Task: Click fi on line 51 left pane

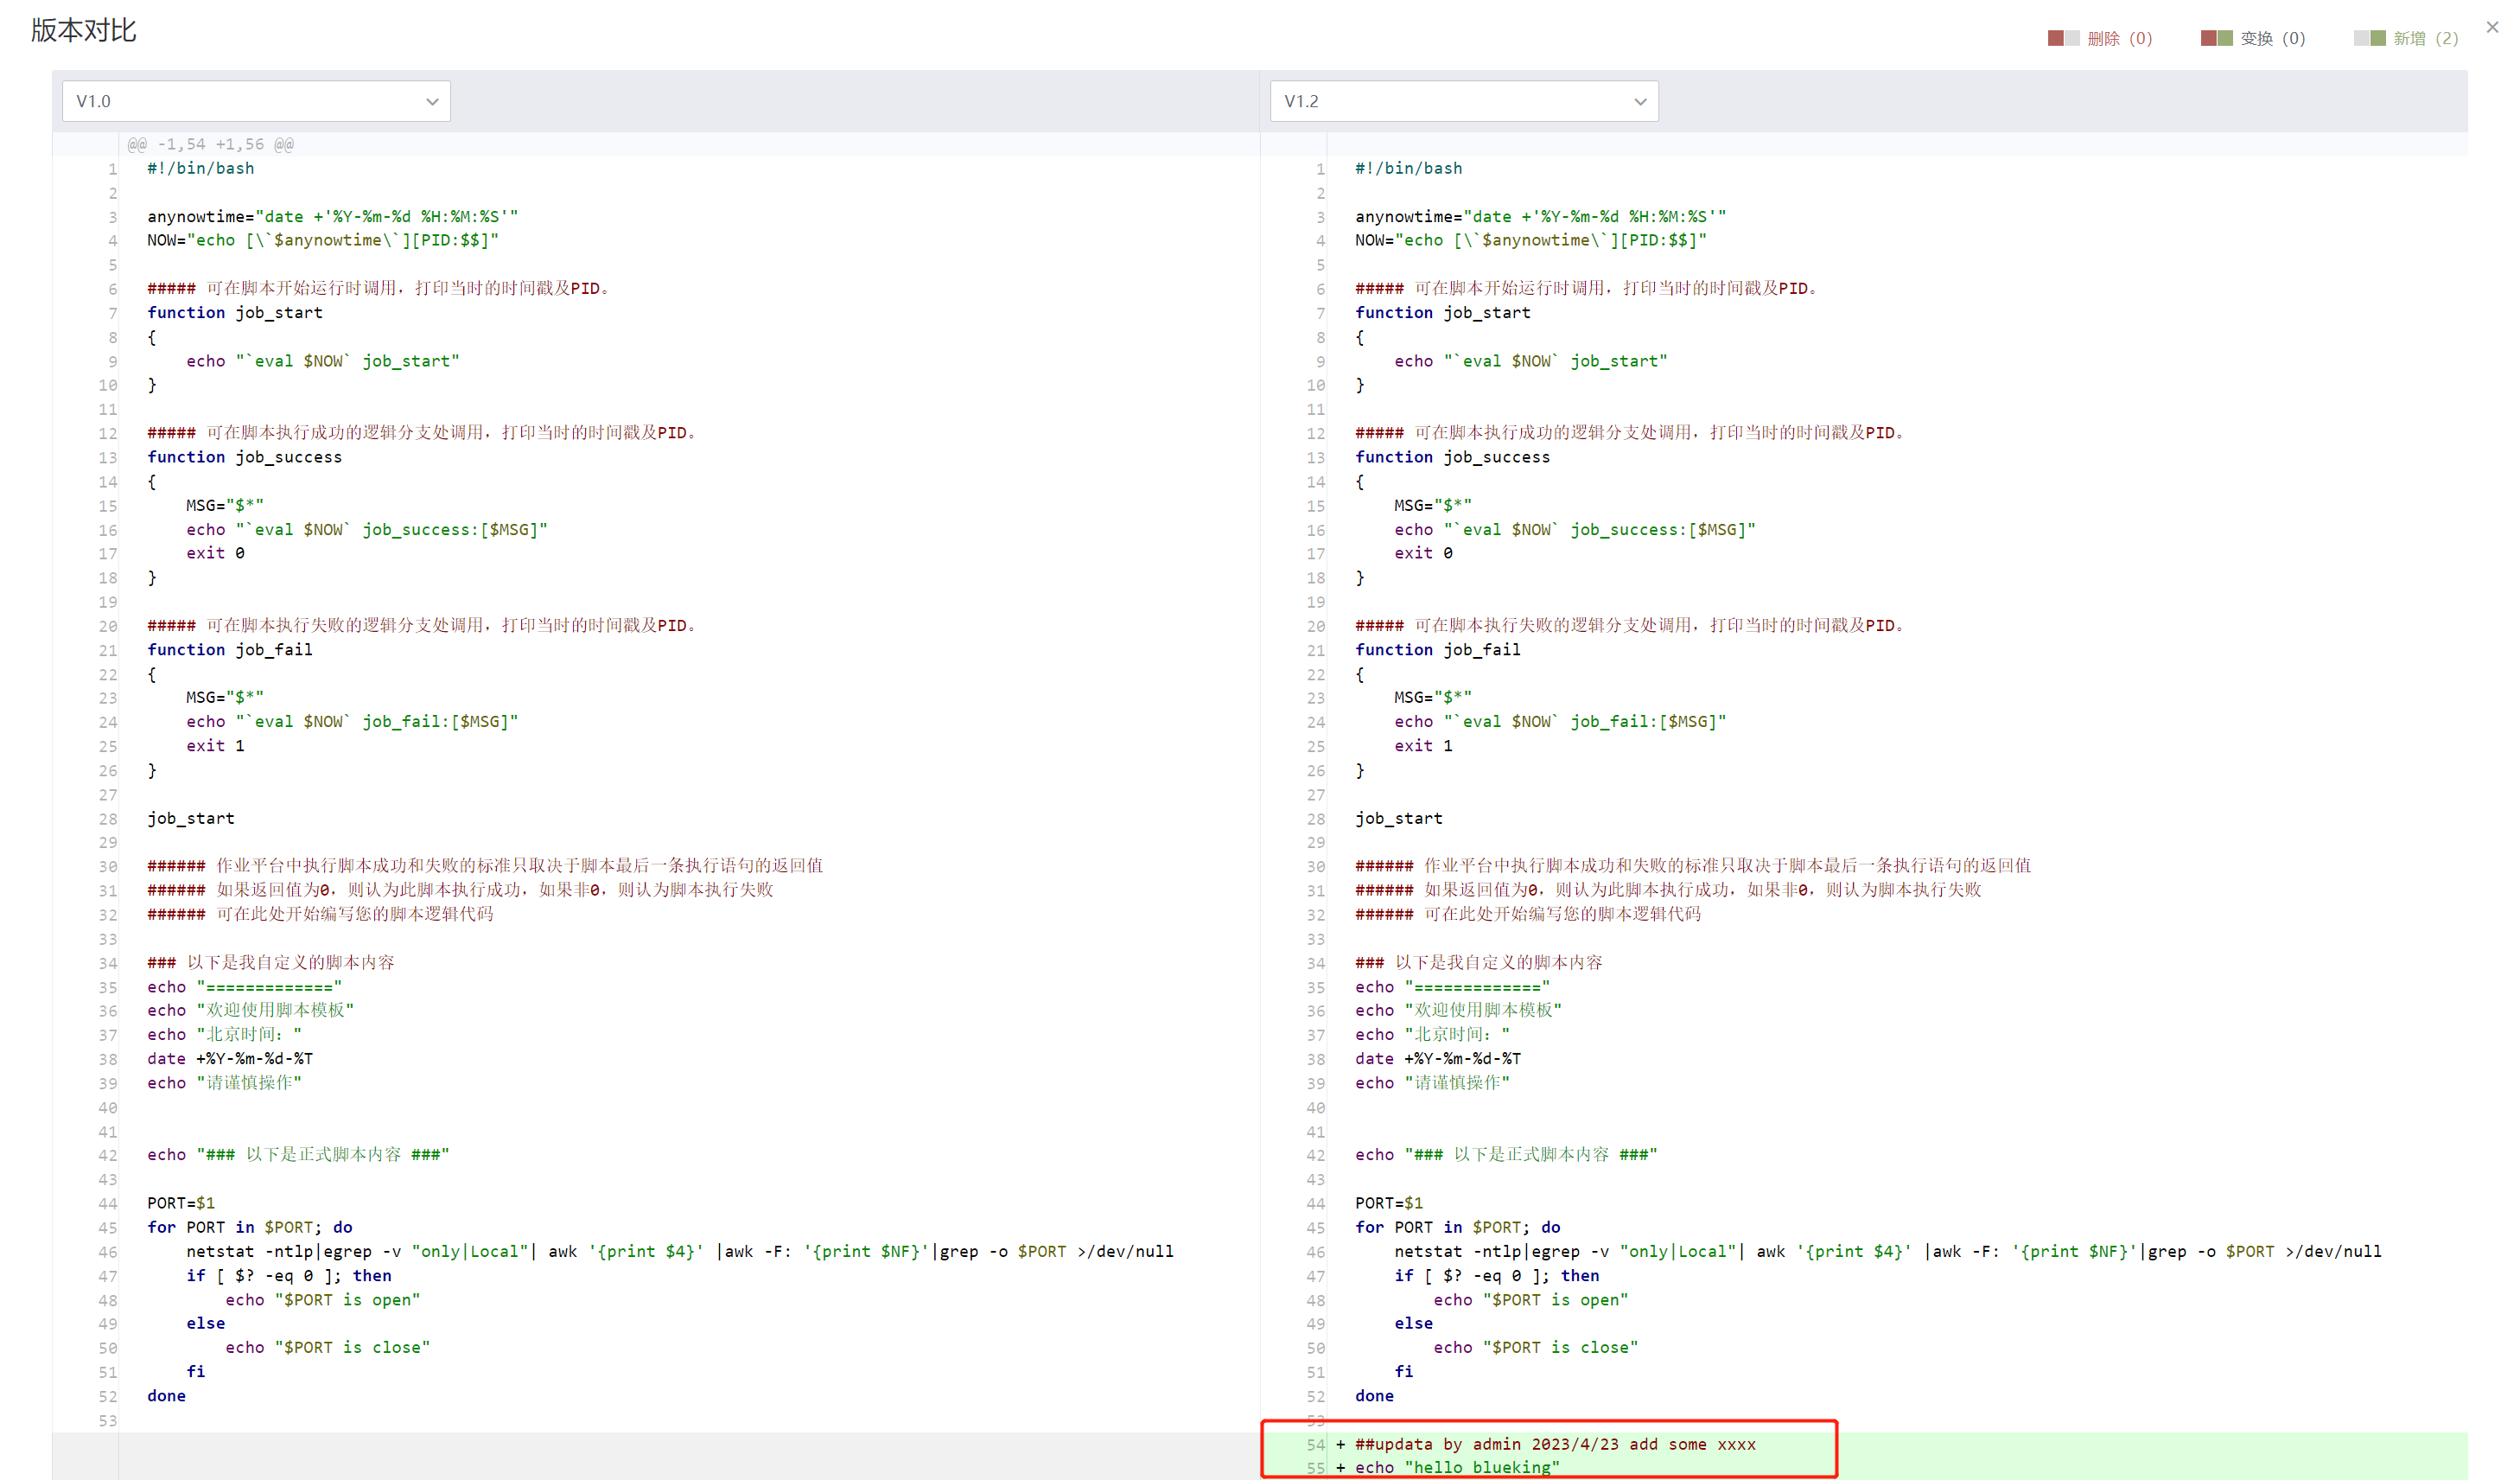Action: point(196,1371)
